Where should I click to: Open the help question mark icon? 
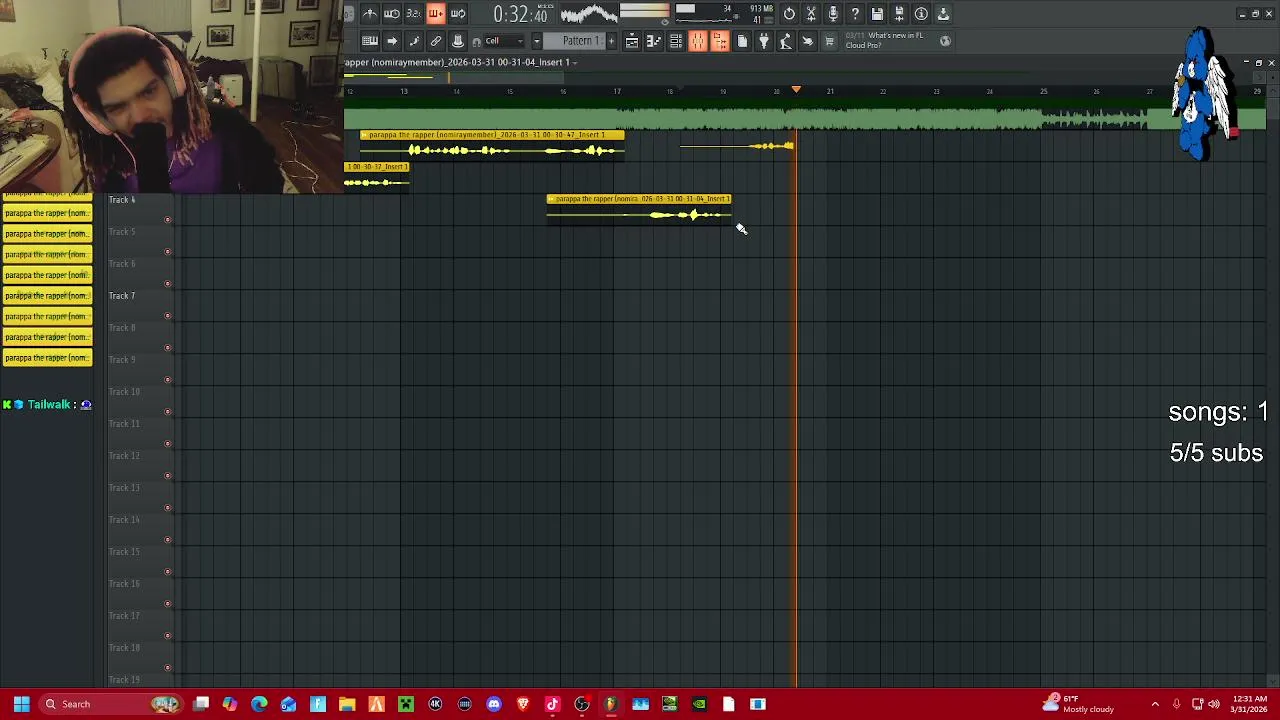pos(855,14)
